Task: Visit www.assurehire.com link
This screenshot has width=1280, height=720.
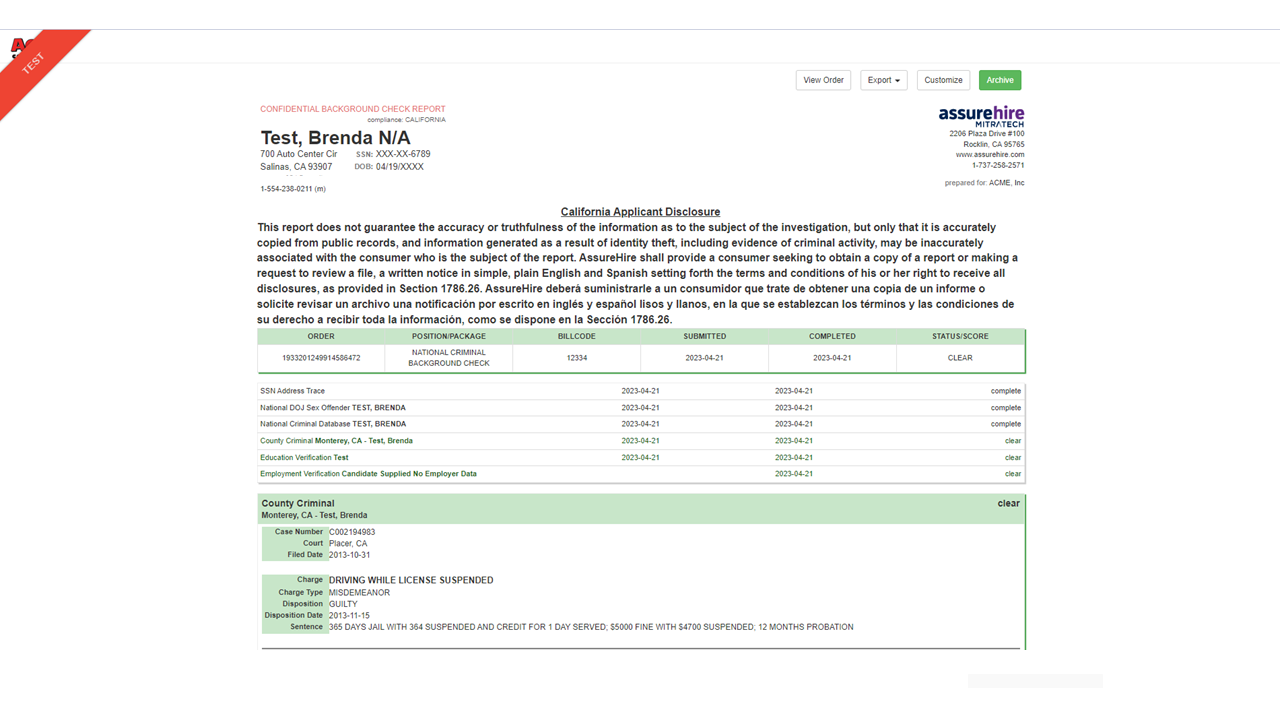Action: point(981,153)
